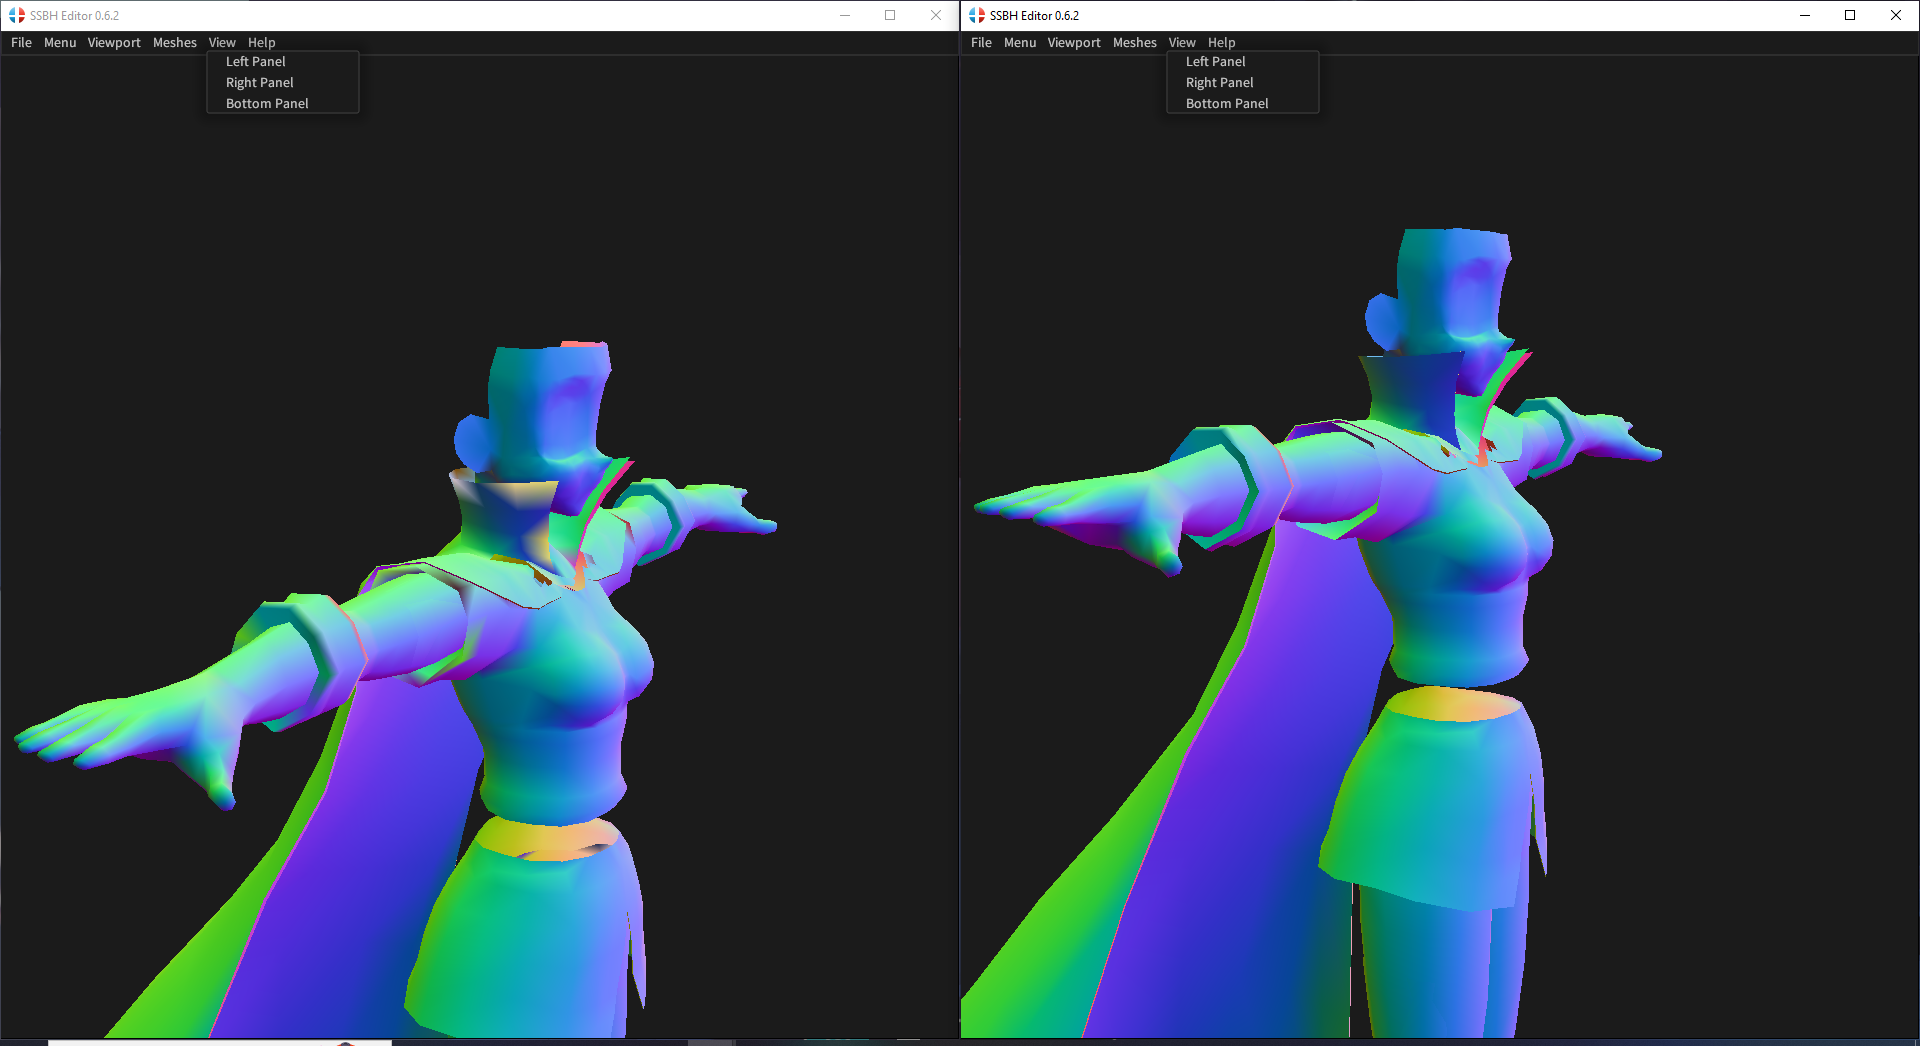The height and width of the screenshot is (1046, 1920).
Task: Show the Bottom Panel from right window's View menu
Action: (1225, 103)
